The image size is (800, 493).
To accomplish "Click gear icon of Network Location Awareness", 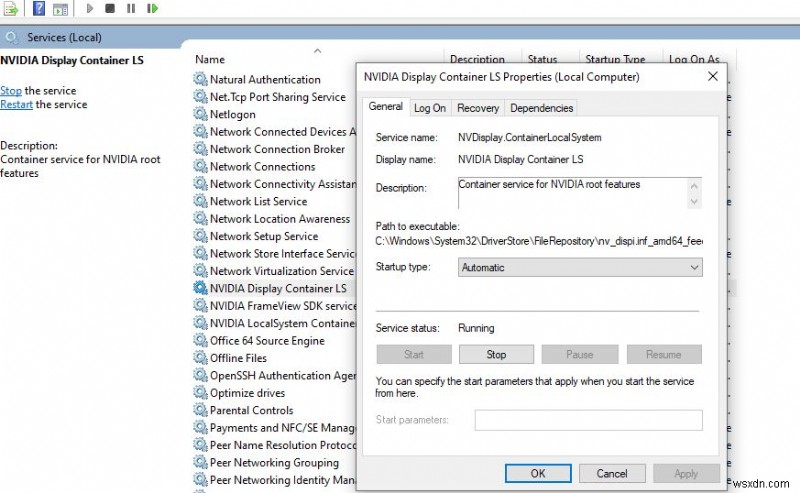I will click(200, 218).
